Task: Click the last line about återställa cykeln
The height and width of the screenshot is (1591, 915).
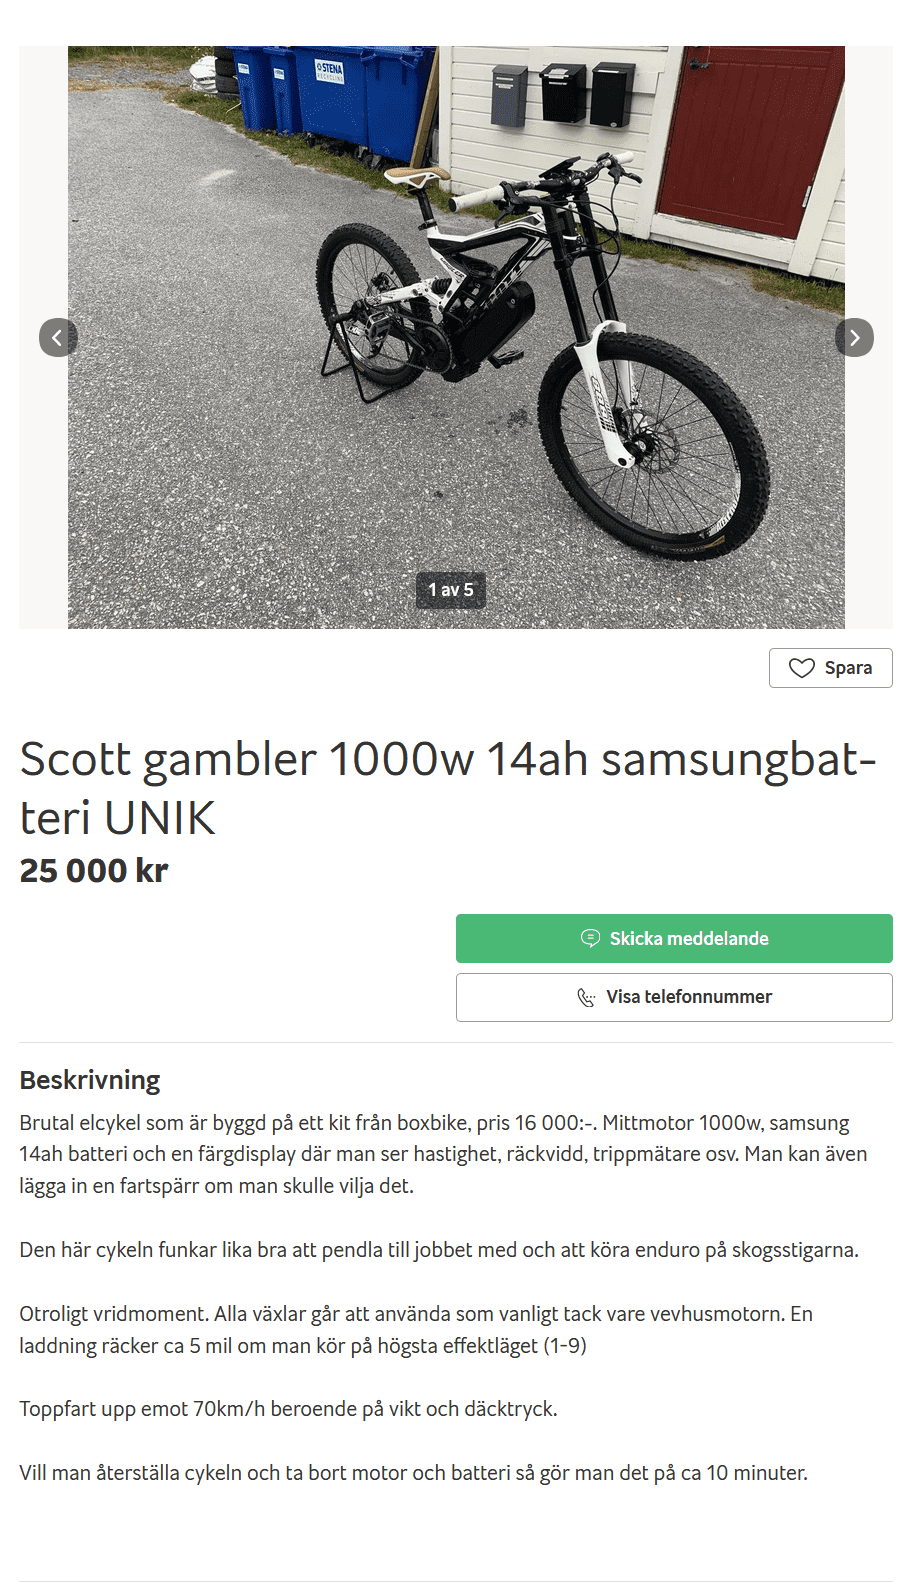Action: click(414, 1473)
